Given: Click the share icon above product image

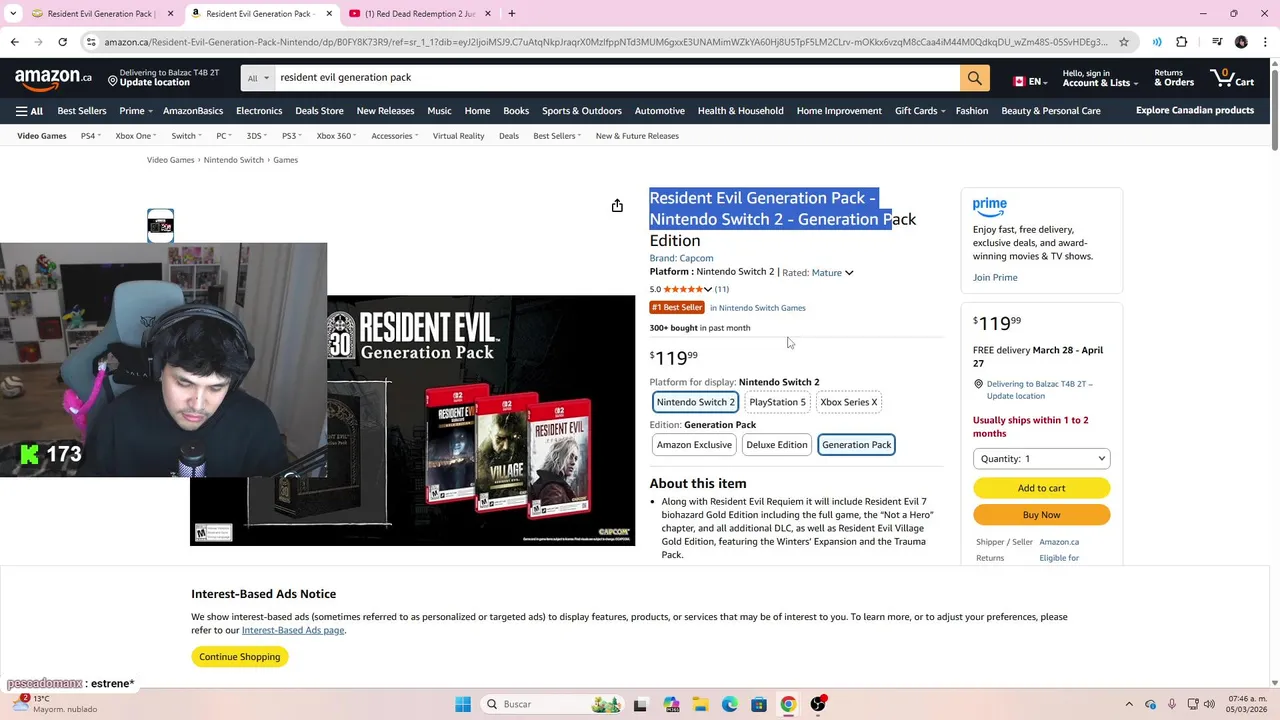Looking at the screenshot, I should (x=617, y=206).
